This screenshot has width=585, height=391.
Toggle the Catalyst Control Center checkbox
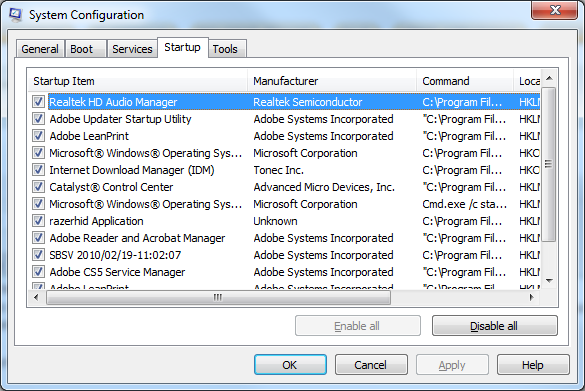coord(38,187)
